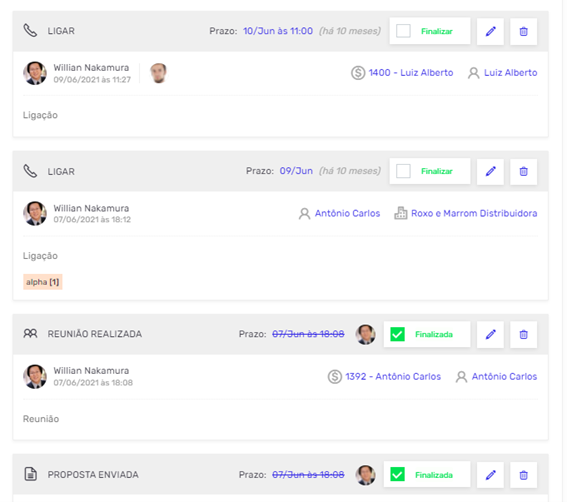Open deal 1400 - Luiz Alberto

tap(410, 73)
